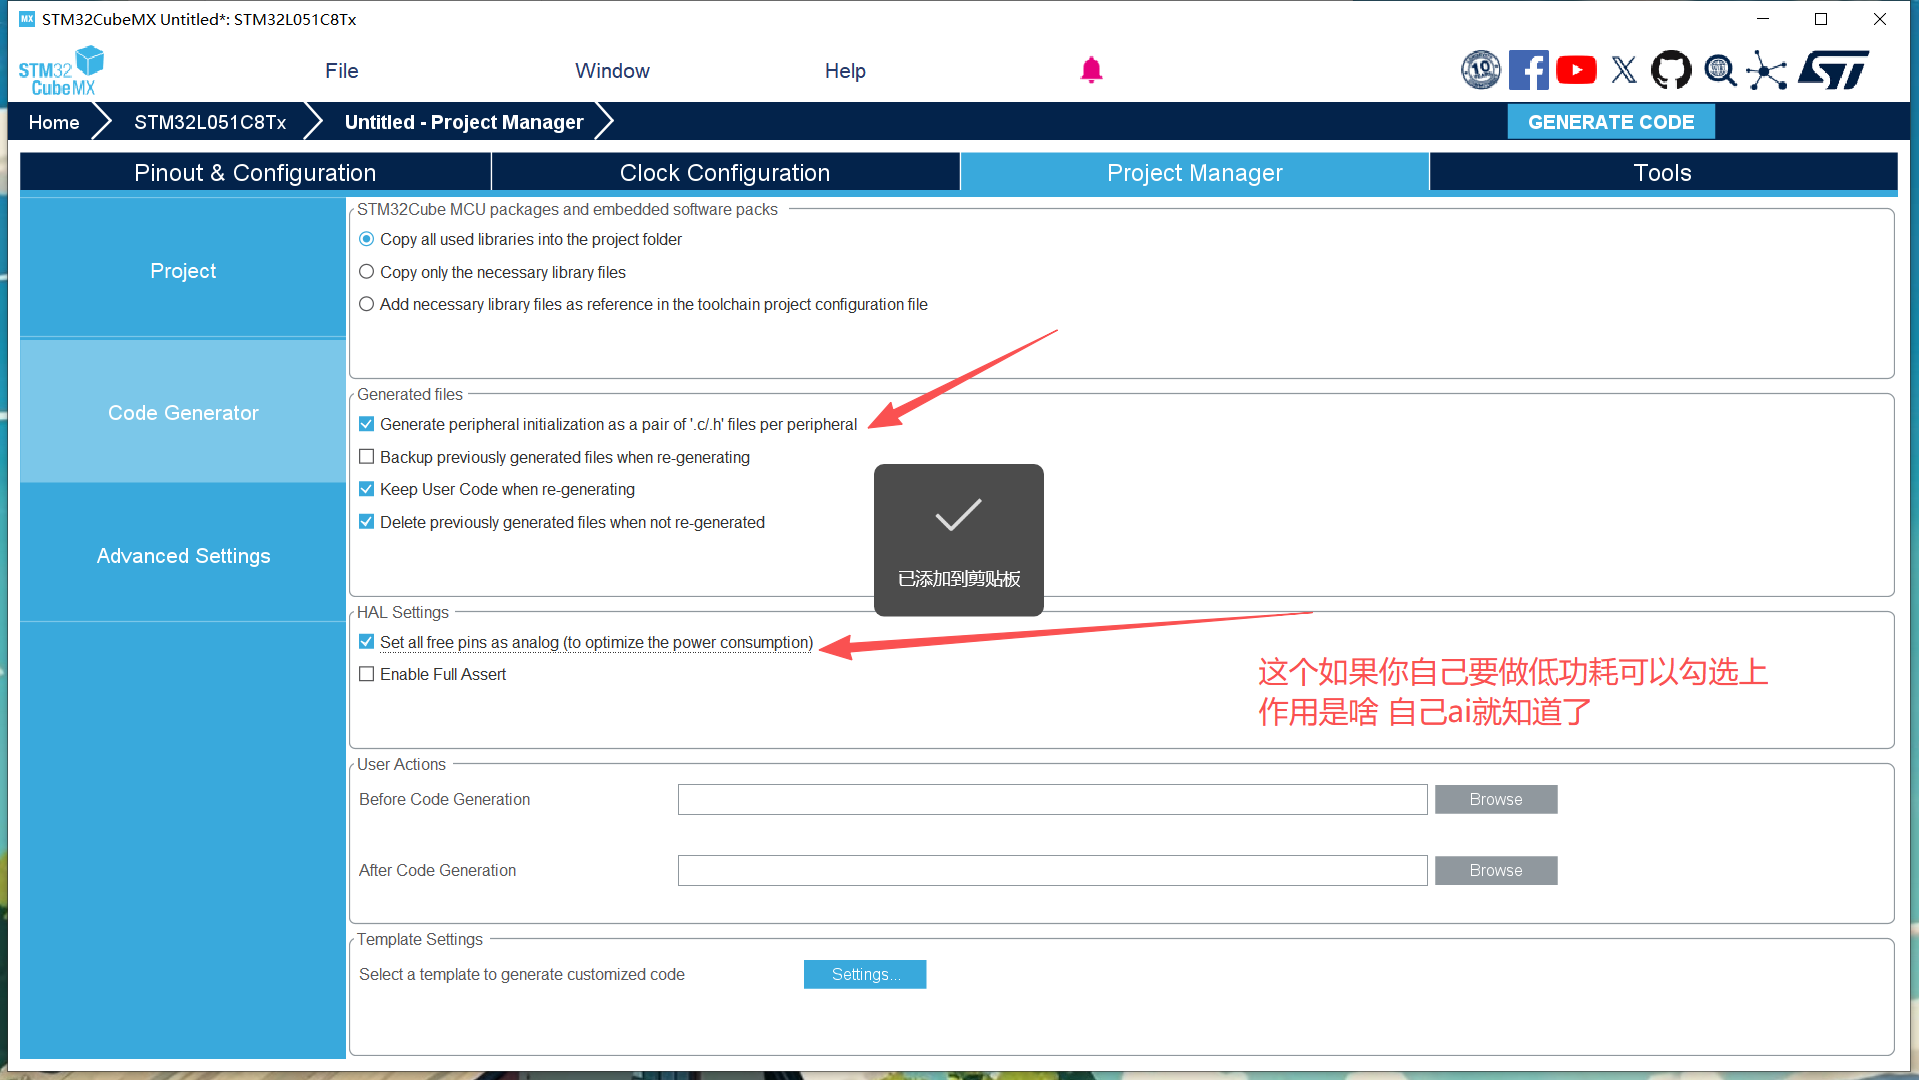Click the GENERATE CODE button
This screenshot has height=1080, width=1919.
1611,122
